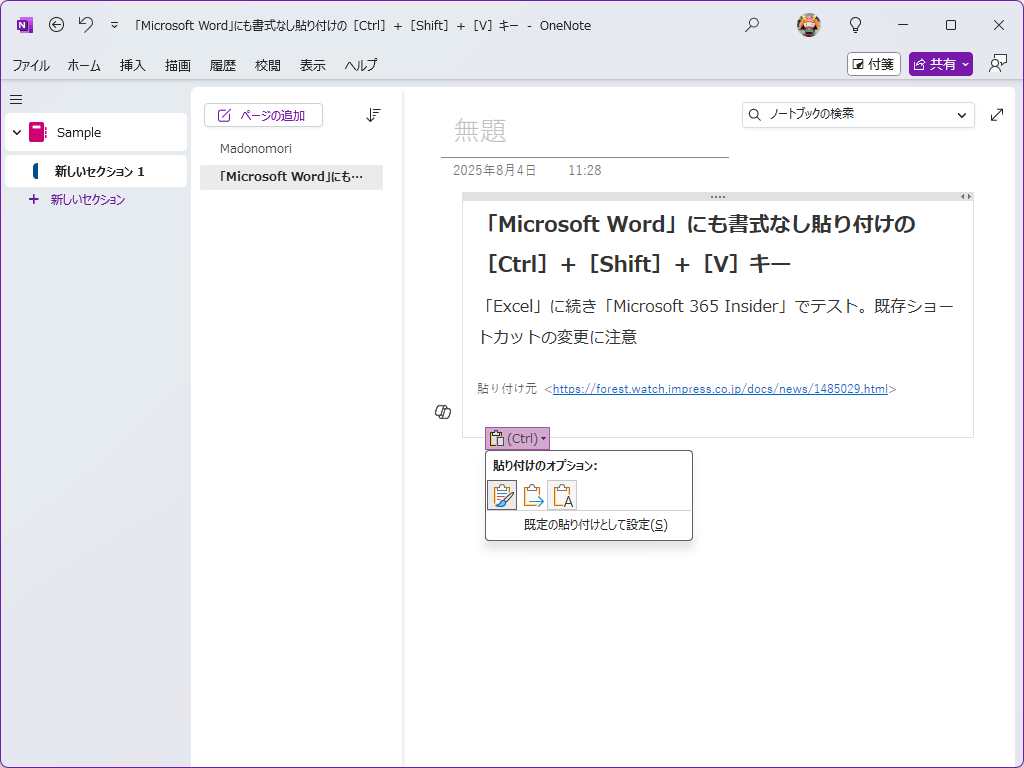Switch to the 描画 ribbon tab

click(177, 65)
